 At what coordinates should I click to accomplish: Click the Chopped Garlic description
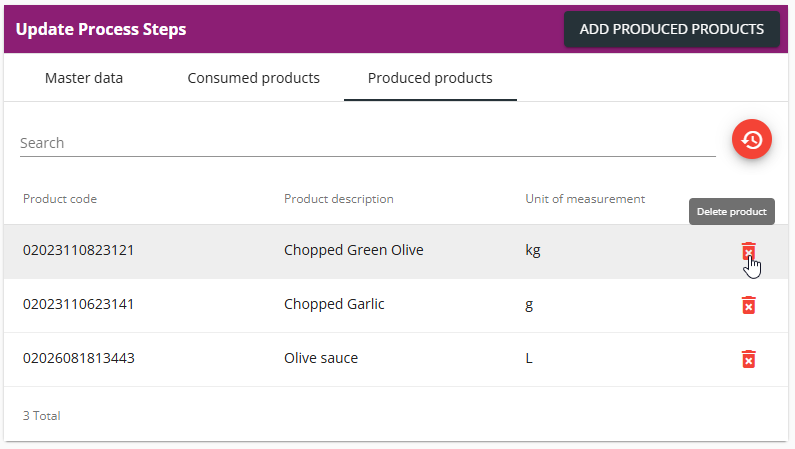tap(334, 304)
